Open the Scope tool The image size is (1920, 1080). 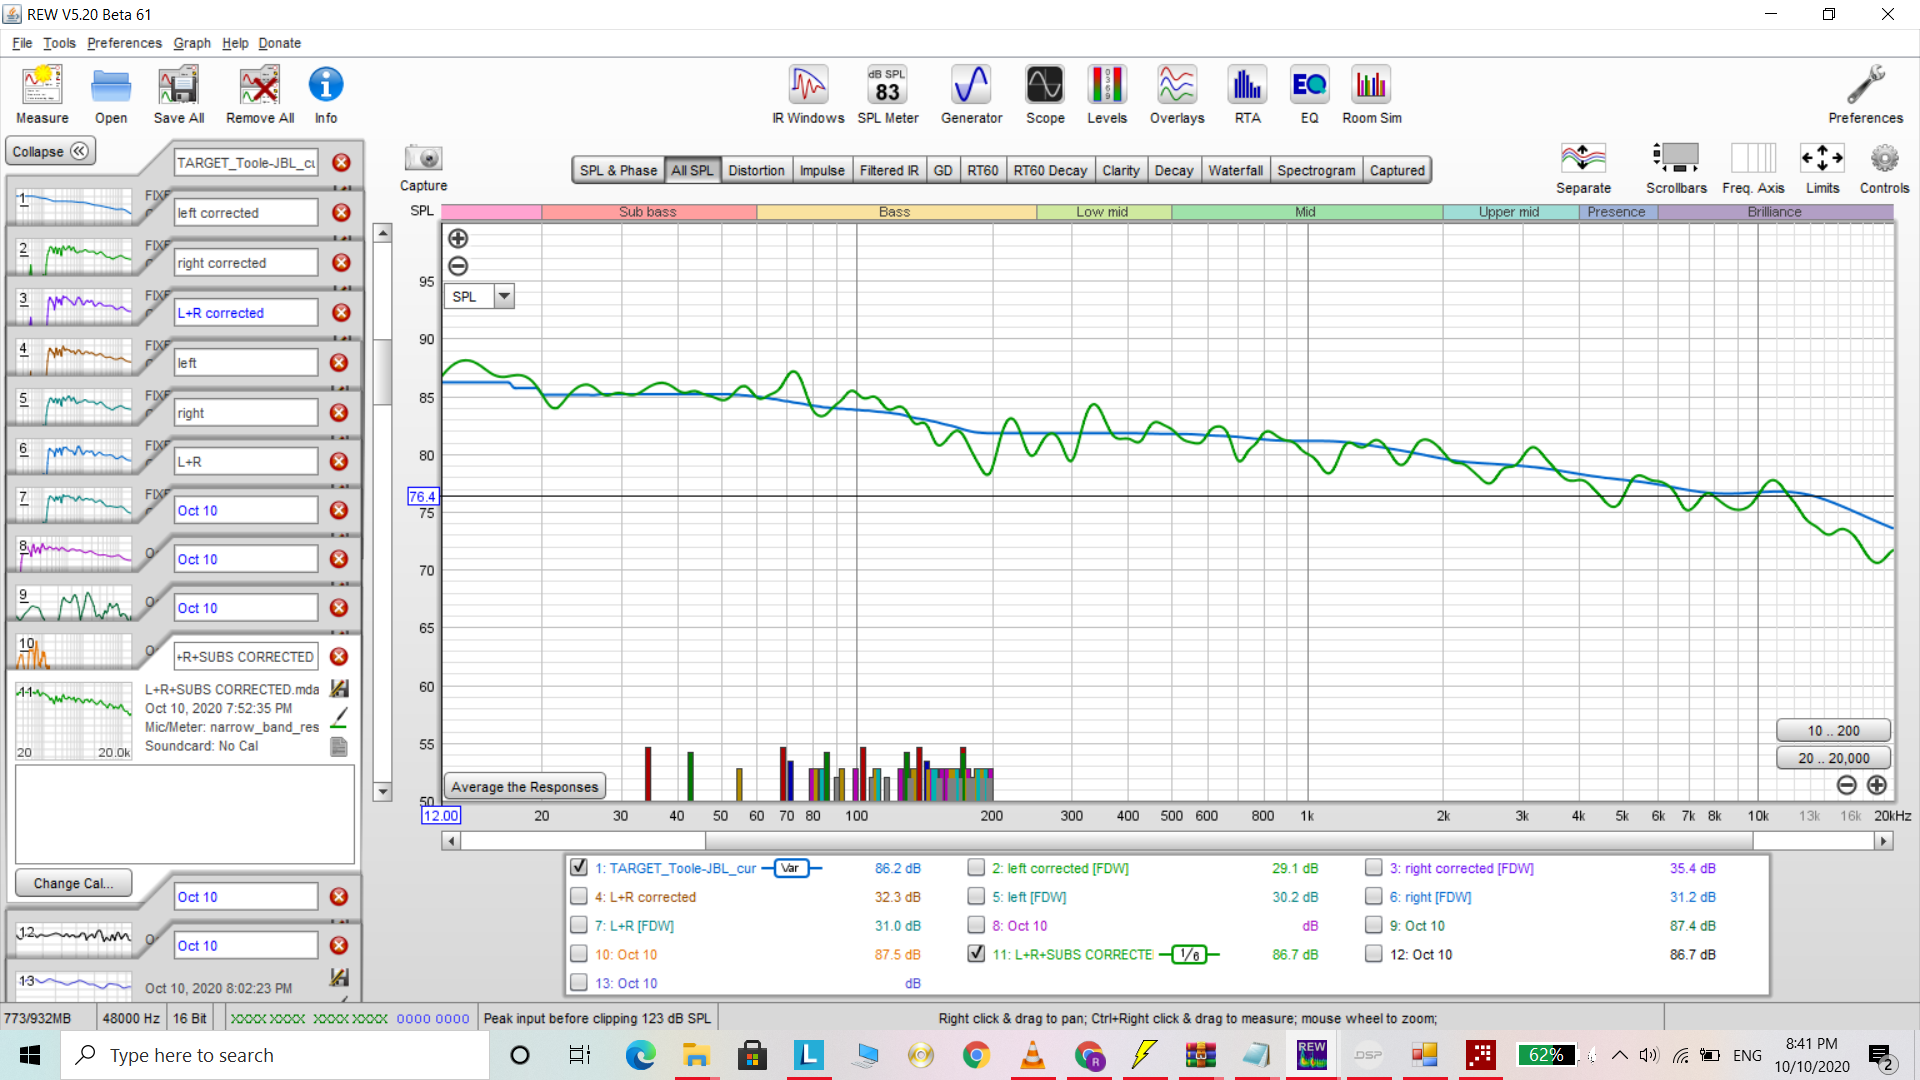point(1045,95)
